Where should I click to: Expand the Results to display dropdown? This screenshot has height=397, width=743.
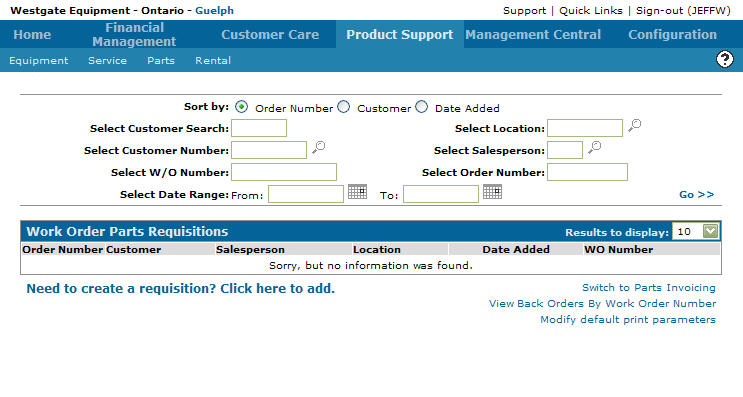click(710, 231)
